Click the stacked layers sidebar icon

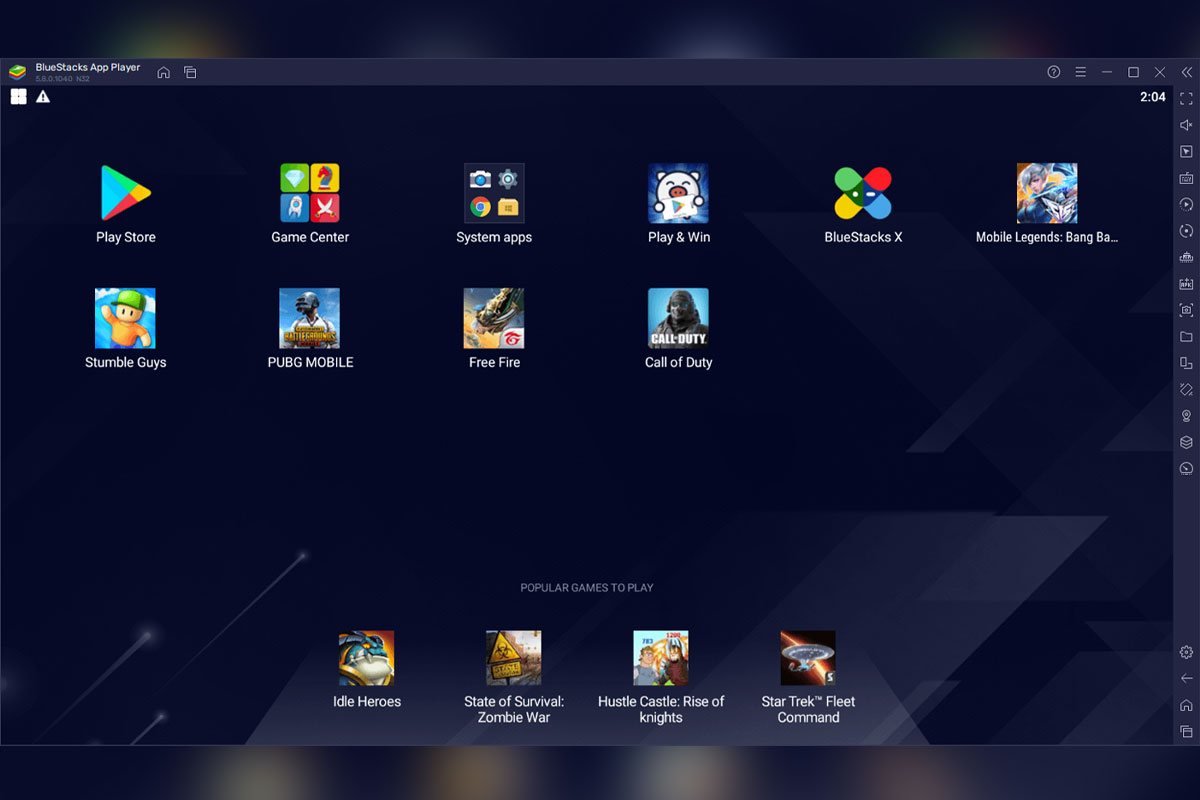click(x=1186, y=442)
